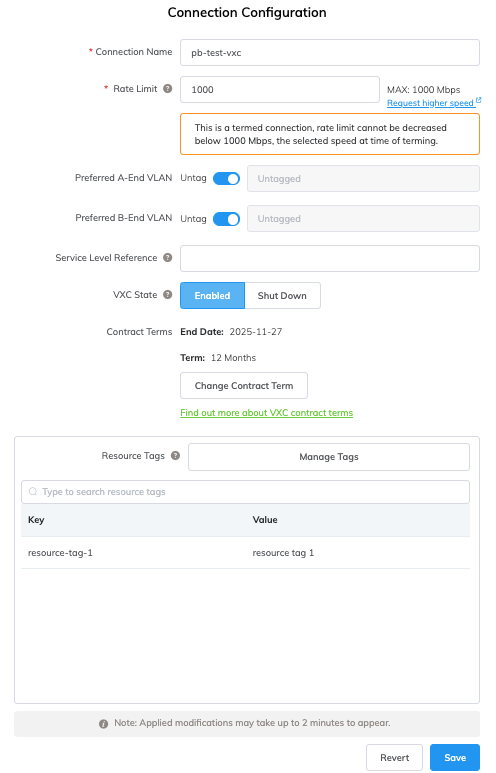
Task: Click the info icon in the modifications note
Action: 104,724
